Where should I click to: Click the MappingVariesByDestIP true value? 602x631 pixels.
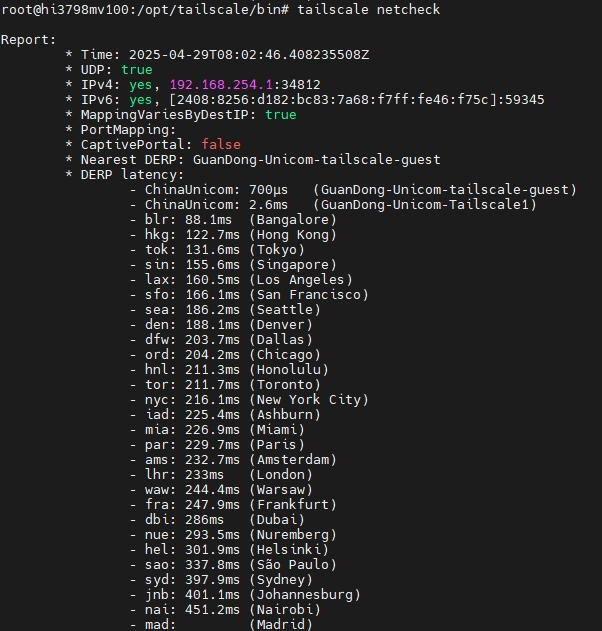pyautogui.click(x=281, y=115)
